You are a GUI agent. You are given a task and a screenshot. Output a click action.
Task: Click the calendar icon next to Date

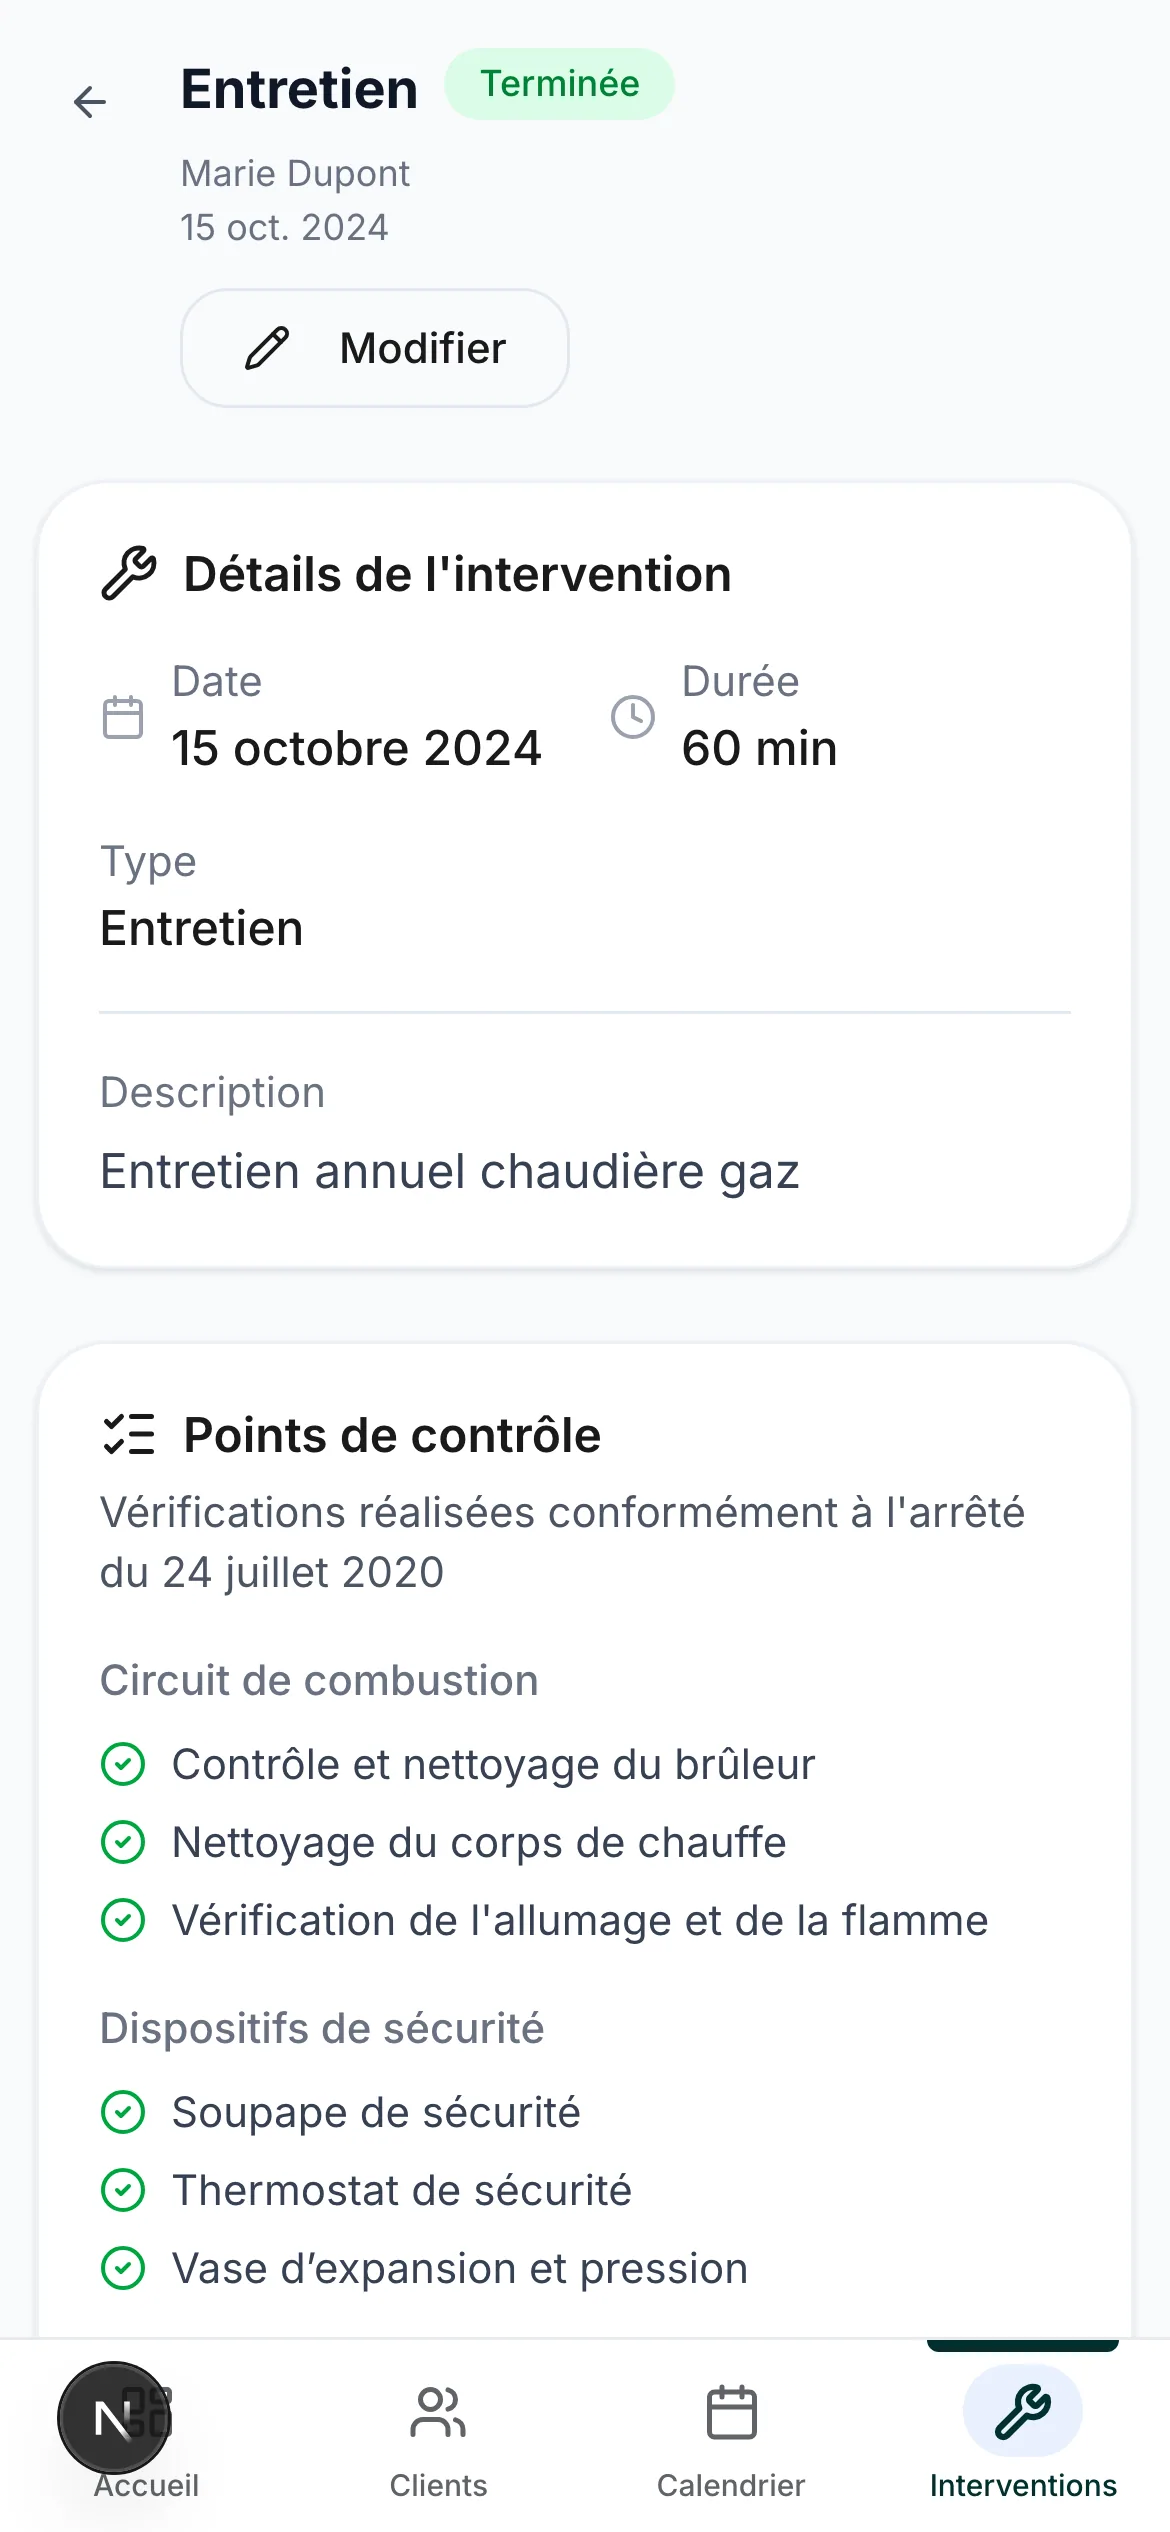[x=123, y=717]
